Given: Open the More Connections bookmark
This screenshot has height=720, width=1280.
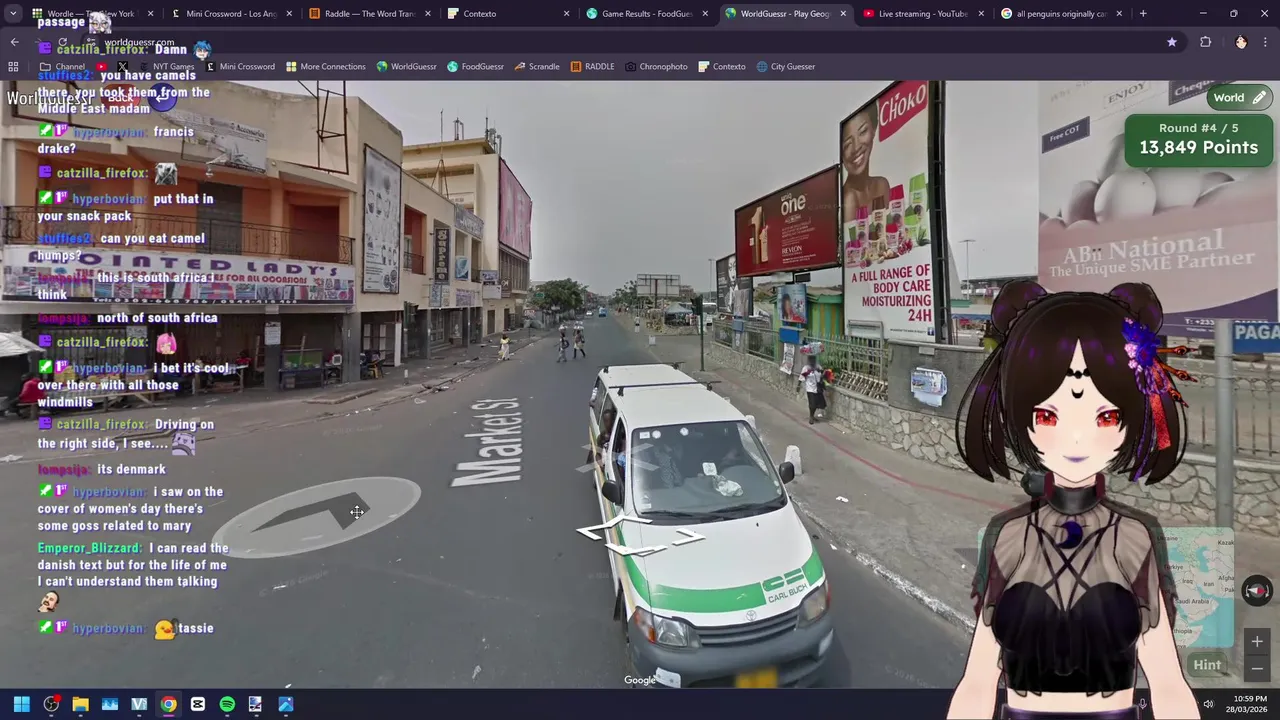Looking at the screenshot, I should point(325,66).
